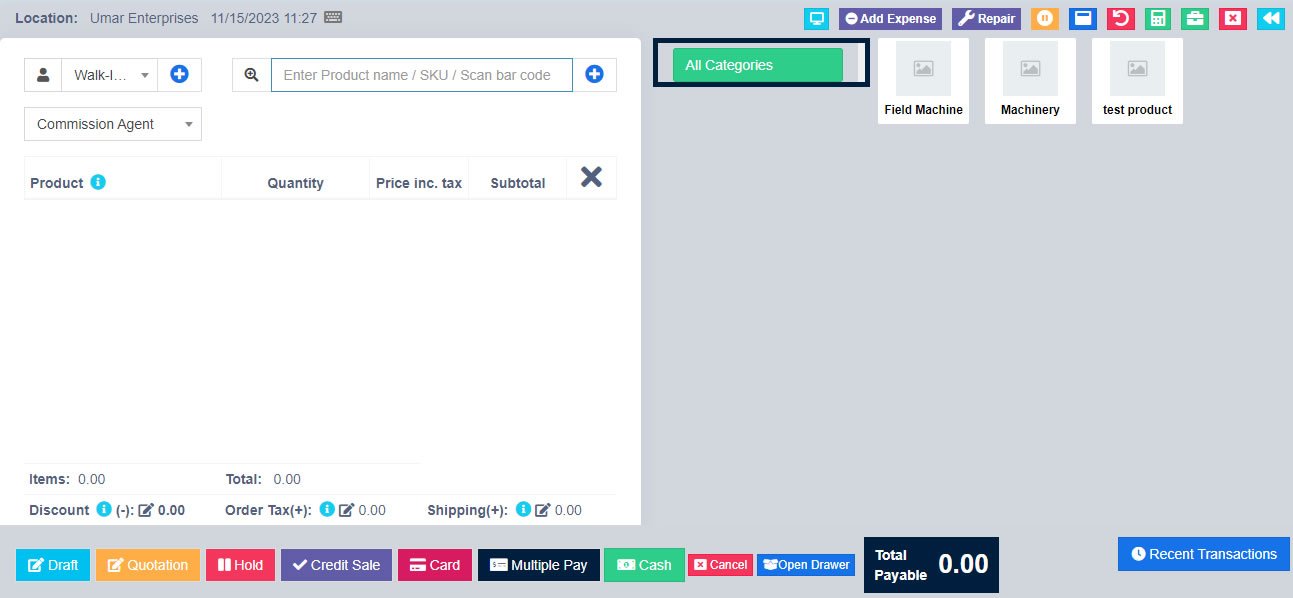The height and width of the screenshot is (598, 1293).
Task: Add a new customer with plus icon
Action: pos(180,75)
